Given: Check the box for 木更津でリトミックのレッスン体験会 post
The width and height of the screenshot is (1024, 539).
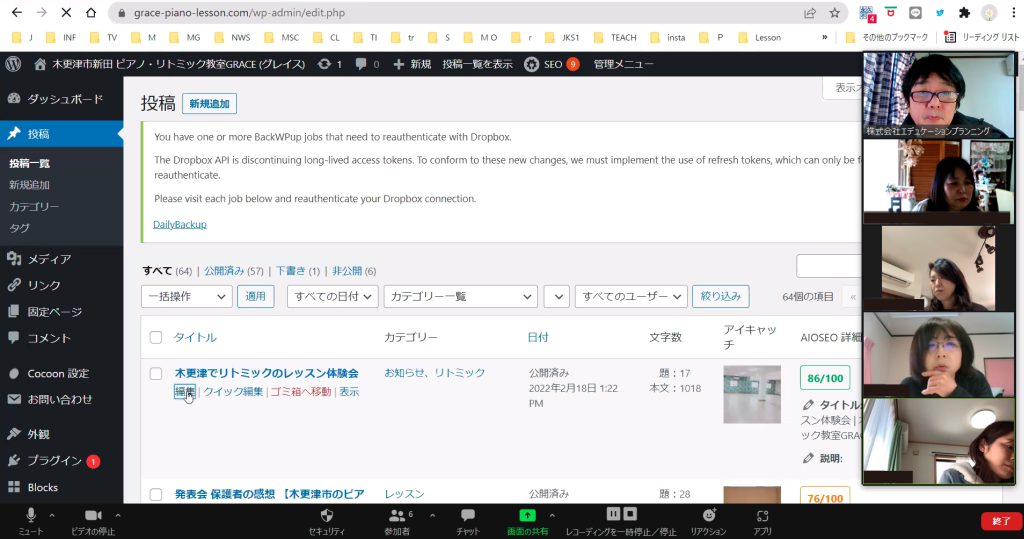Looking at the screenshot, I should (156, 374).
